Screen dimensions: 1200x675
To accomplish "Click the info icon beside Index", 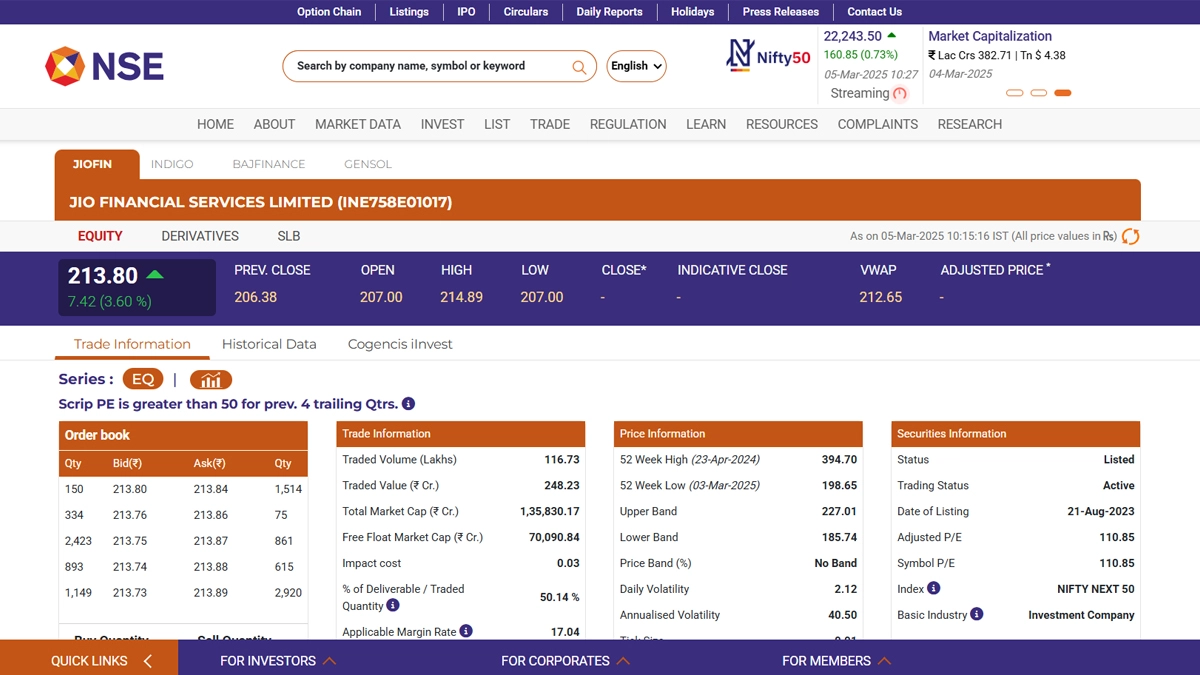I will 933,589.
